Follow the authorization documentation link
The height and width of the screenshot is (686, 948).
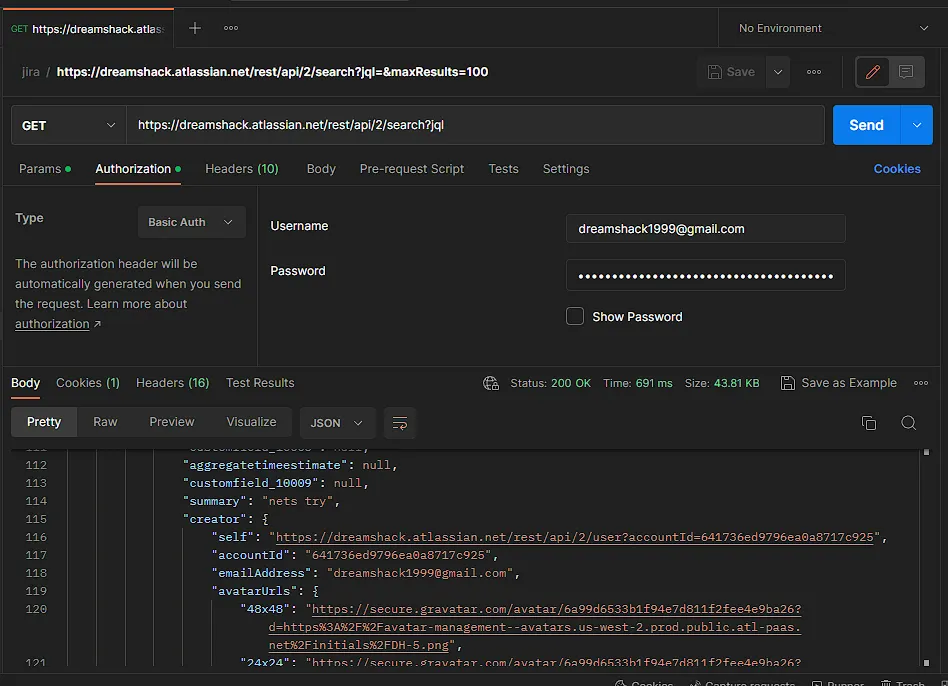coord(52,323)
